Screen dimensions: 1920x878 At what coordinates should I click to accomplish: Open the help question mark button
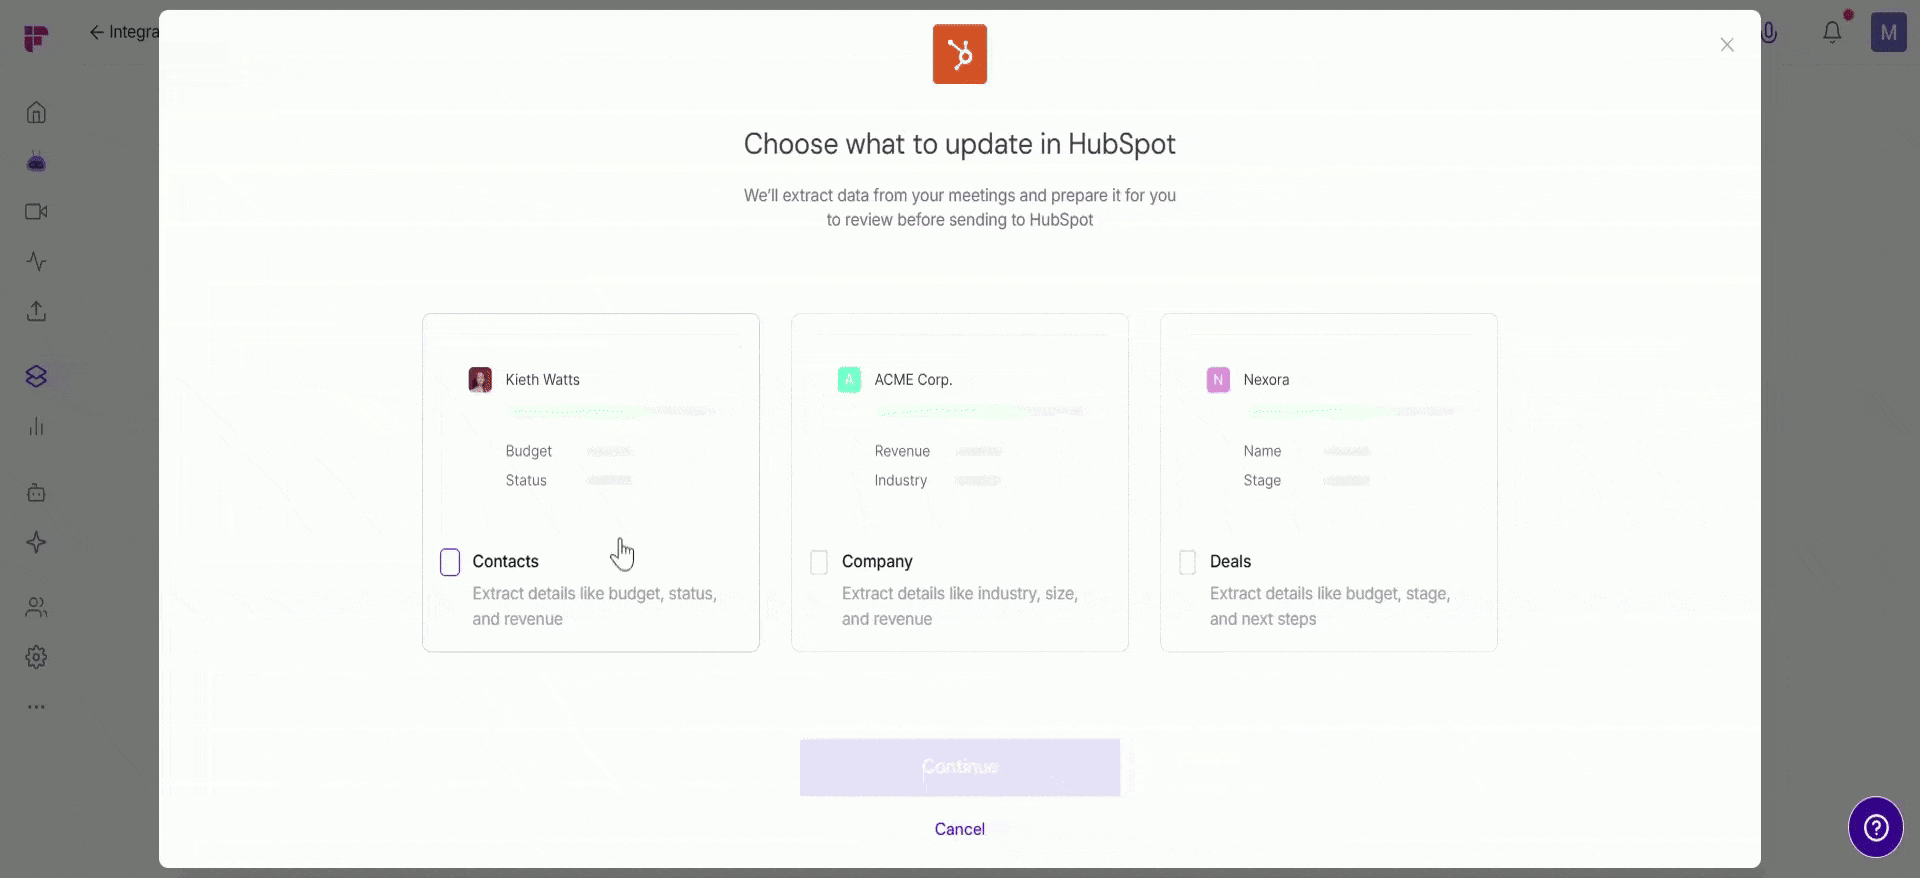(x=1876, y=827)
